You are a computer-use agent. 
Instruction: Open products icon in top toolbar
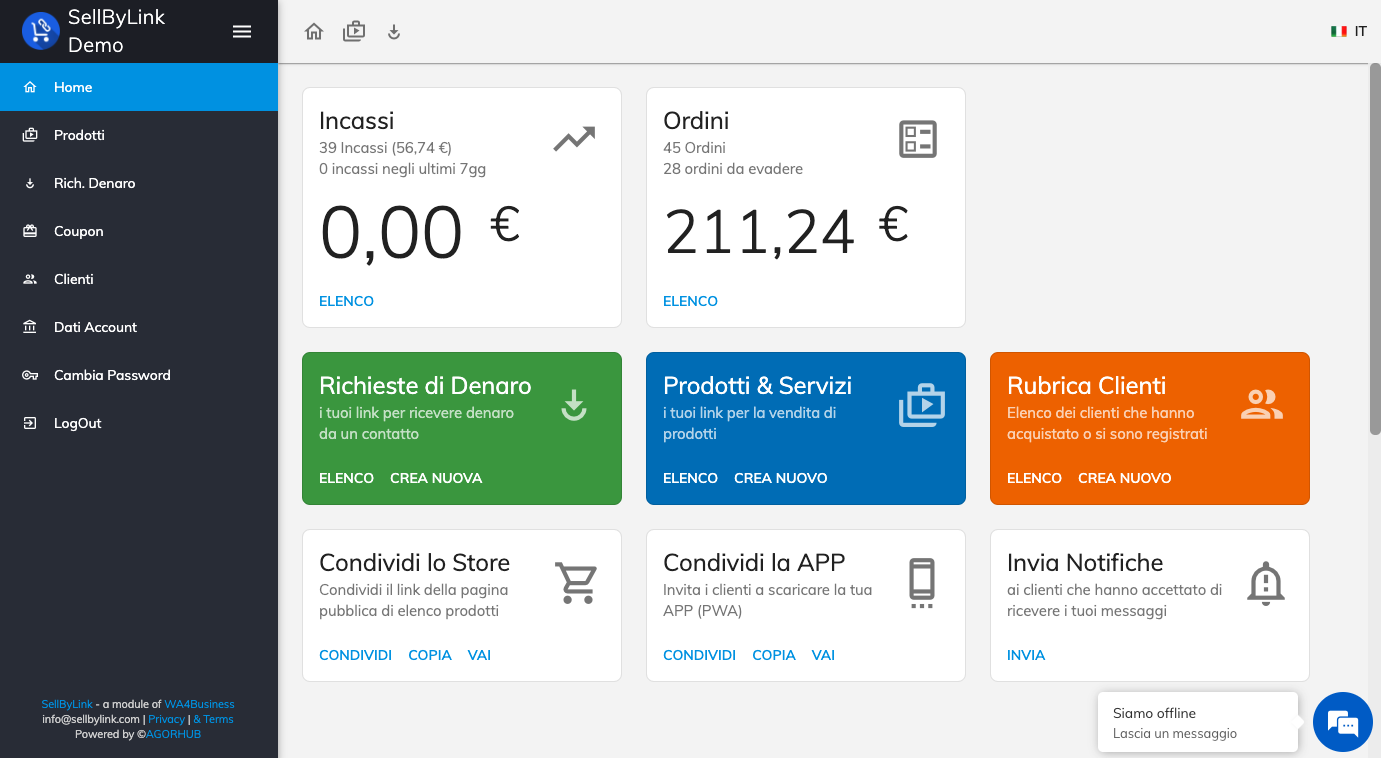click(354, 32)
